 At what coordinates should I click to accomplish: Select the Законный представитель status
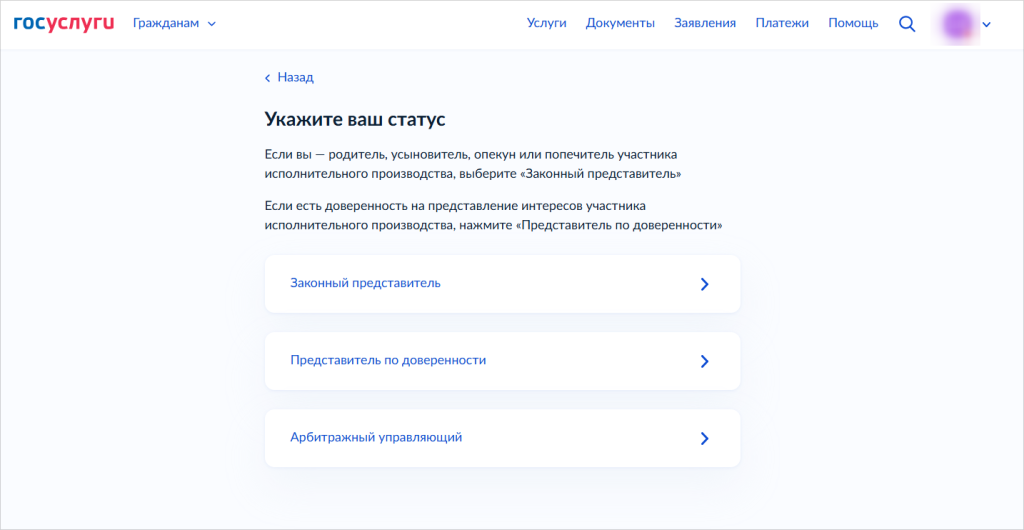pyautogui.click(x=365, y=283)
